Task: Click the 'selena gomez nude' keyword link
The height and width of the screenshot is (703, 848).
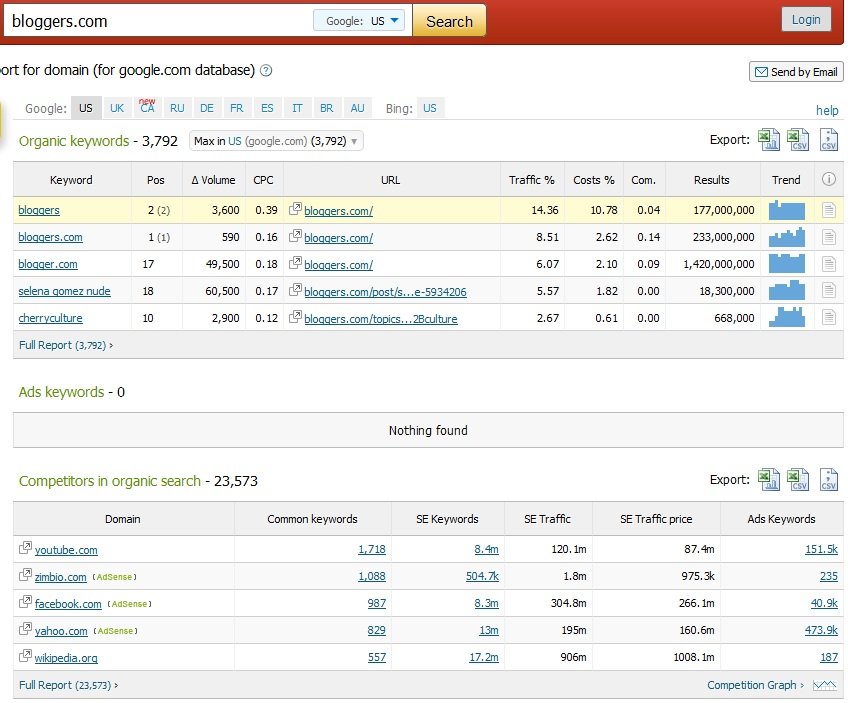Action: [x=64, y=291]
